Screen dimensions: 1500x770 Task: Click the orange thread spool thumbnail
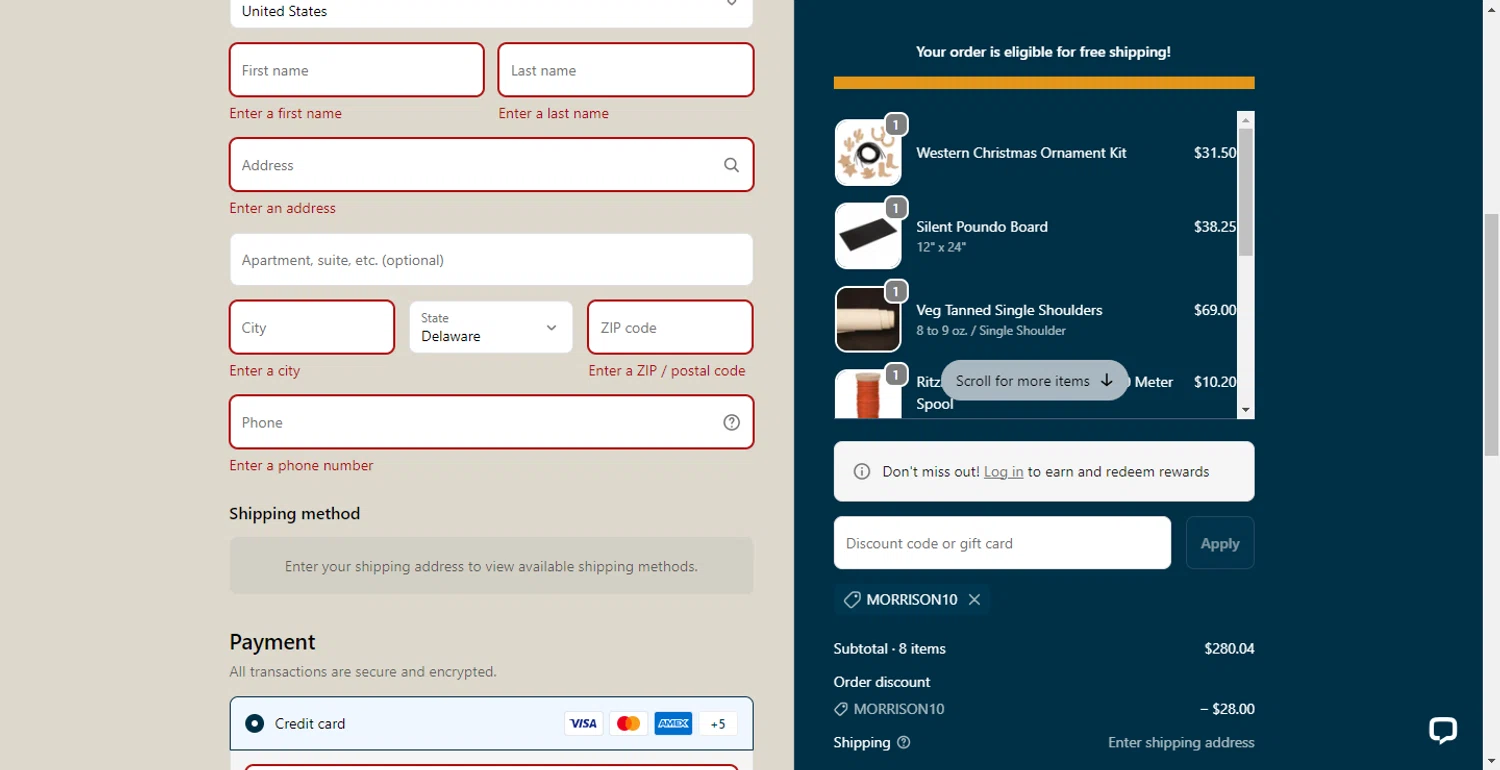868,394
